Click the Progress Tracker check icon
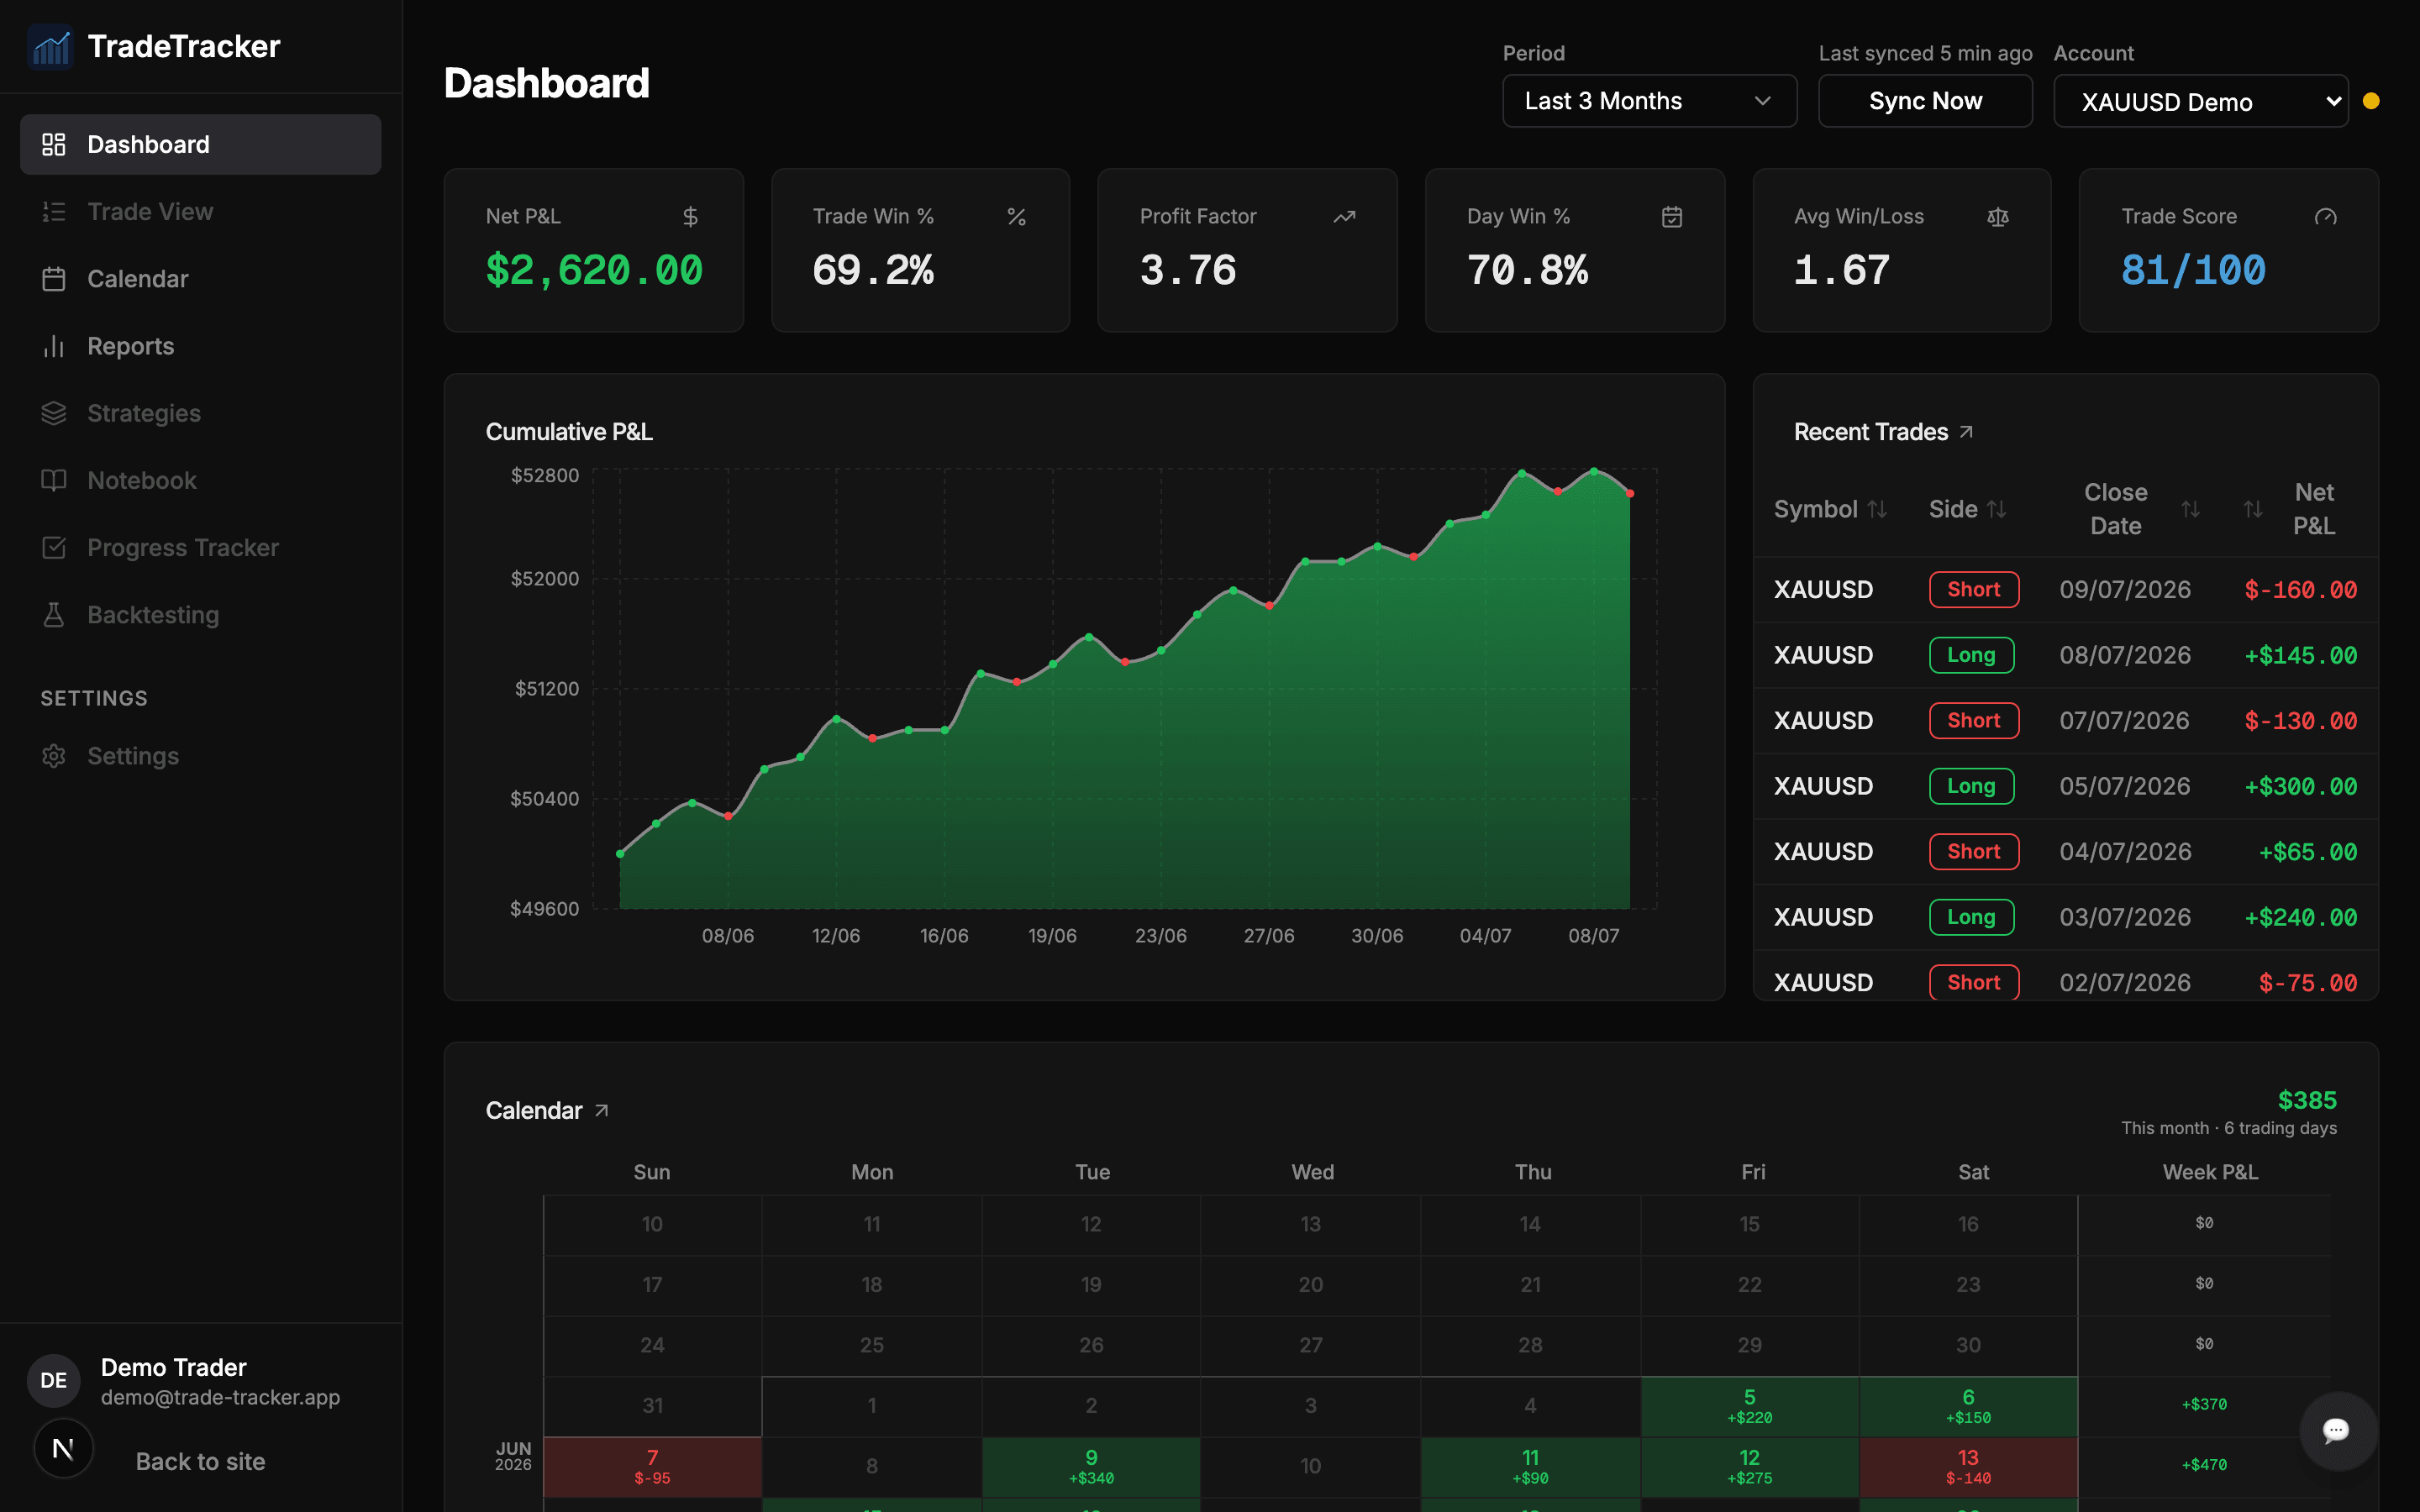The image size is (2420, 1512). tap(54, 547)
